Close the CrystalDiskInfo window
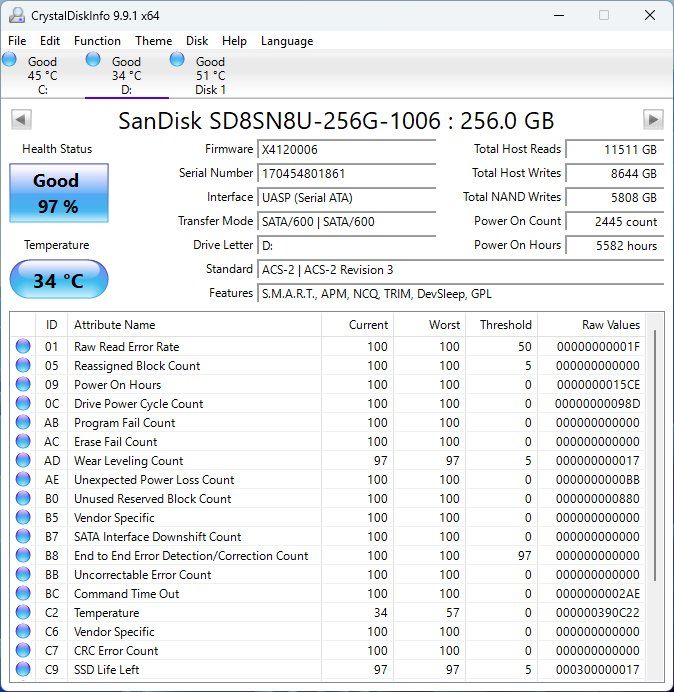Screen dimensions: 674x692 point(650,15)
